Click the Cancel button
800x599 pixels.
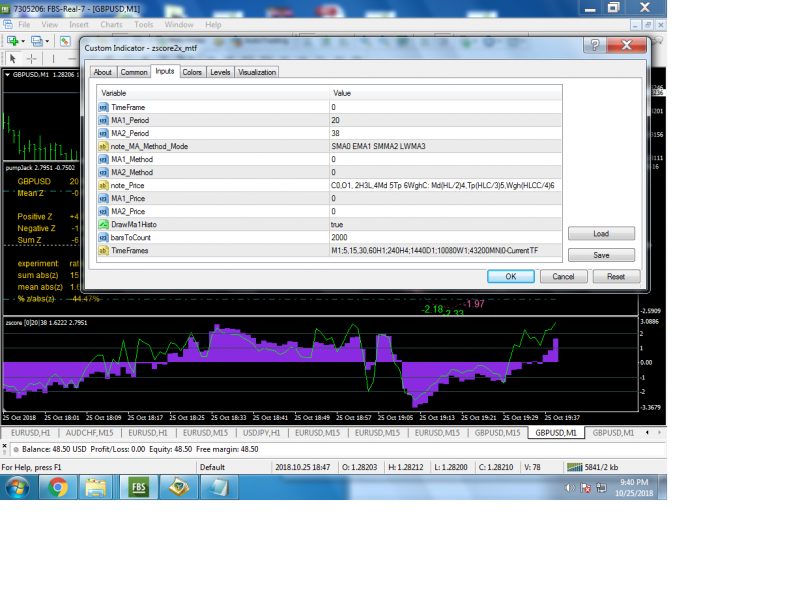pos(563,277)
